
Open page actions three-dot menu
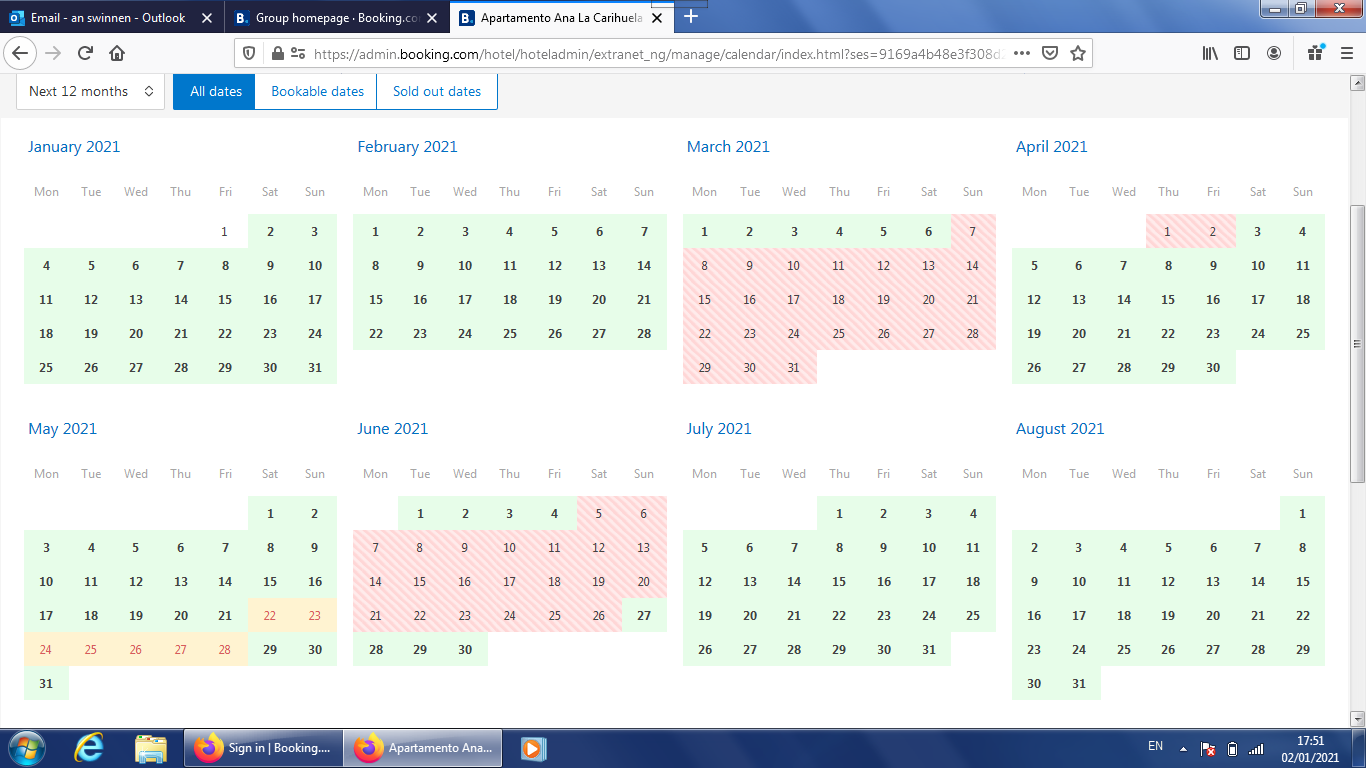(1021, 53)
